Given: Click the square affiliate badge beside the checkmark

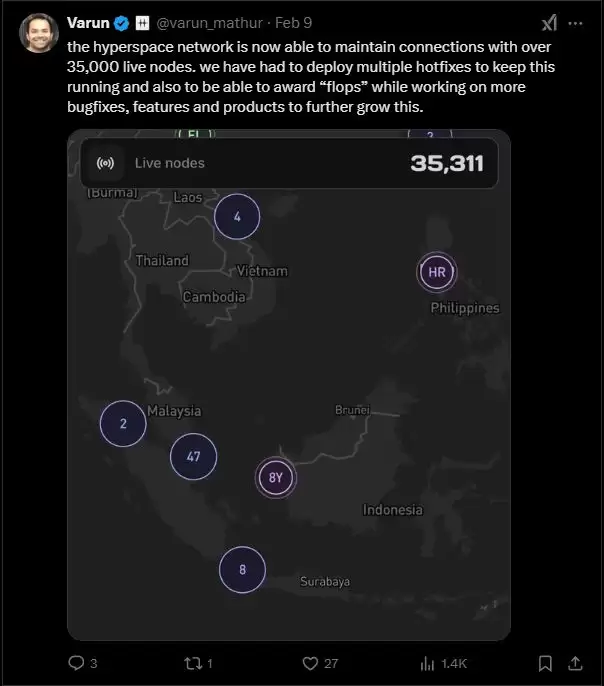Looking at the screenshot, I should (141, 23).
